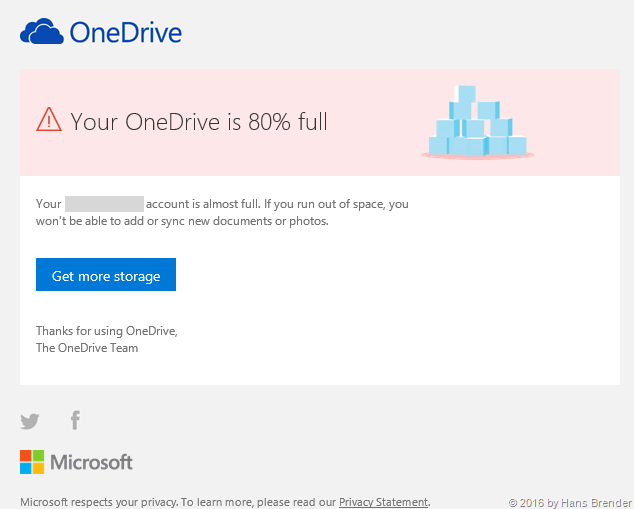Click the greyed-out redacted account name
The image size is (634, 509).
(105, 203)
